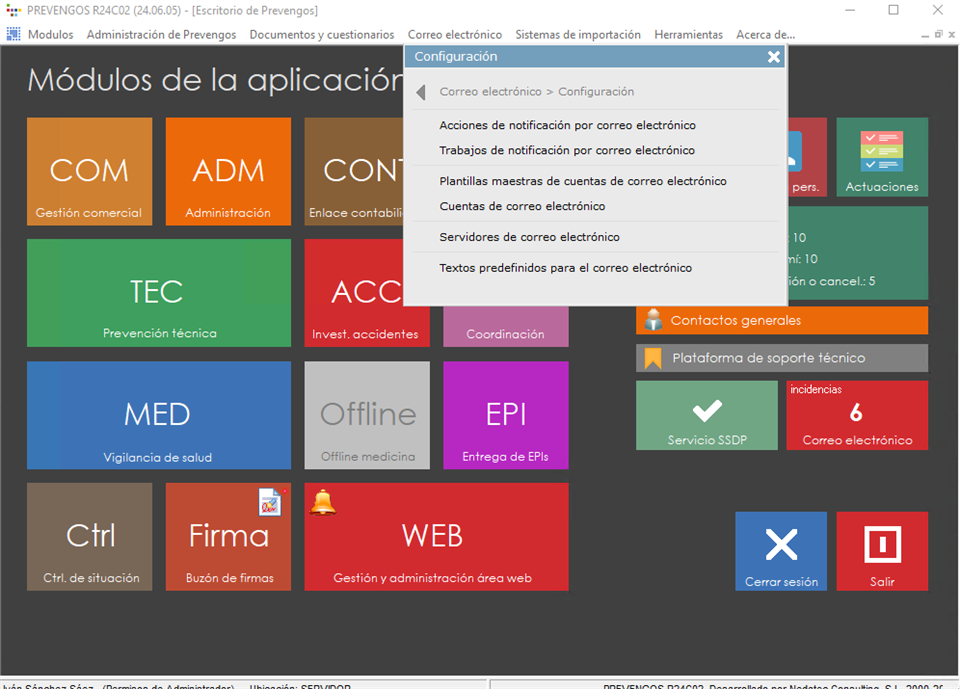The image size is (960, 689).
Task: Select Servidores de correo electrónico option
Action: (x=529, y=237)
